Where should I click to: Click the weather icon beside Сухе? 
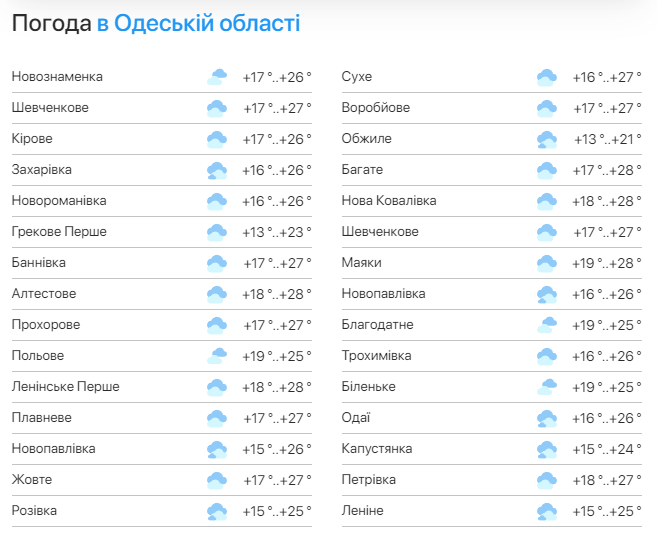point(546,77)
